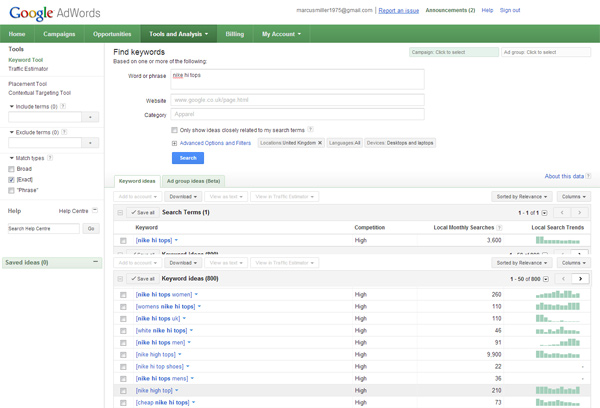
Task: Select checkbox for [nike hi tops women]
Action: (x=123, y=295)
